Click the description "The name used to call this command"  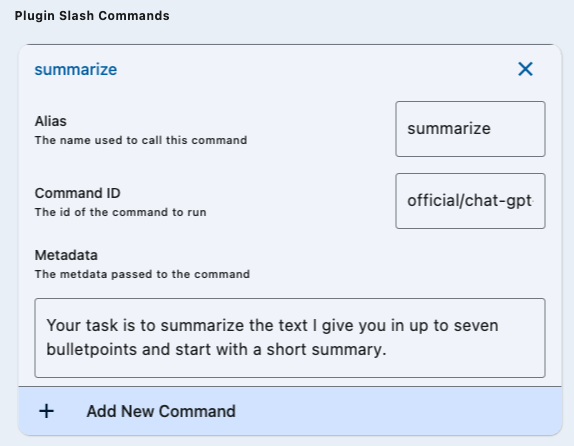[141, 140]
